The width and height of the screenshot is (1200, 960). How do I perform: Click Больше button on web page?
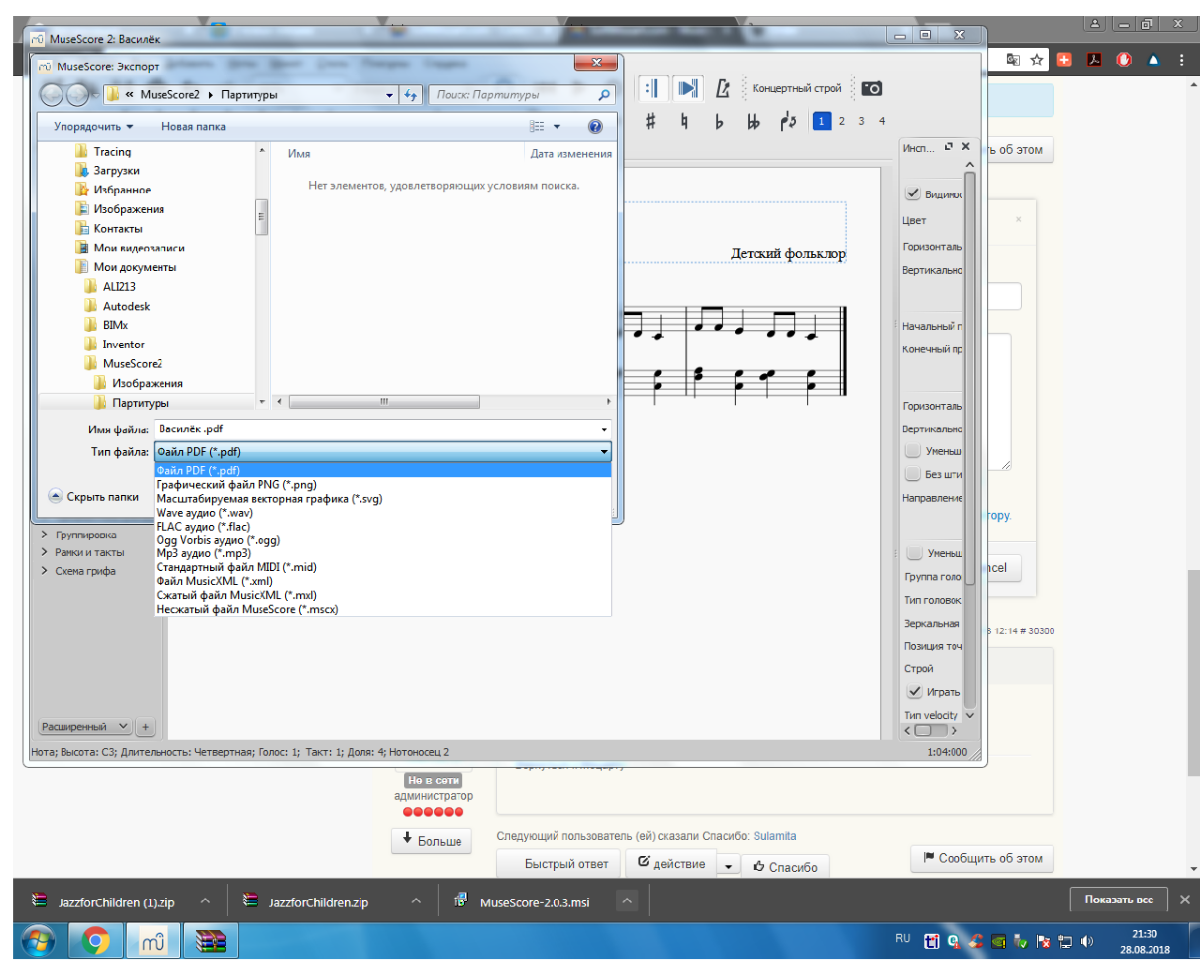pyautogui.click(x=431, y=841)
